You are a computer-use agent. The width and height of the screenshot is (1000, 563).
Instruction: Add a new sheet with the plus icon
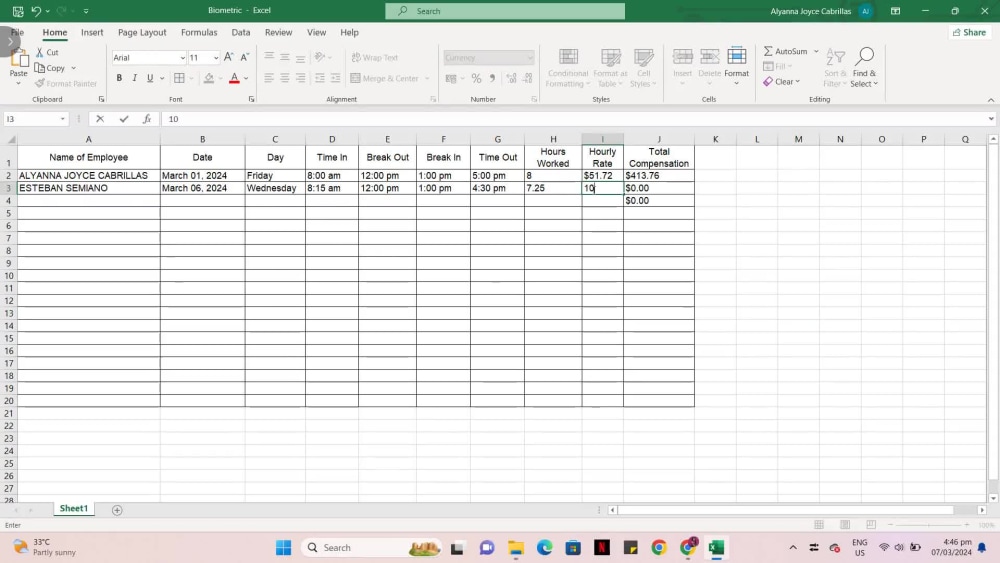(x=117, y=510)
